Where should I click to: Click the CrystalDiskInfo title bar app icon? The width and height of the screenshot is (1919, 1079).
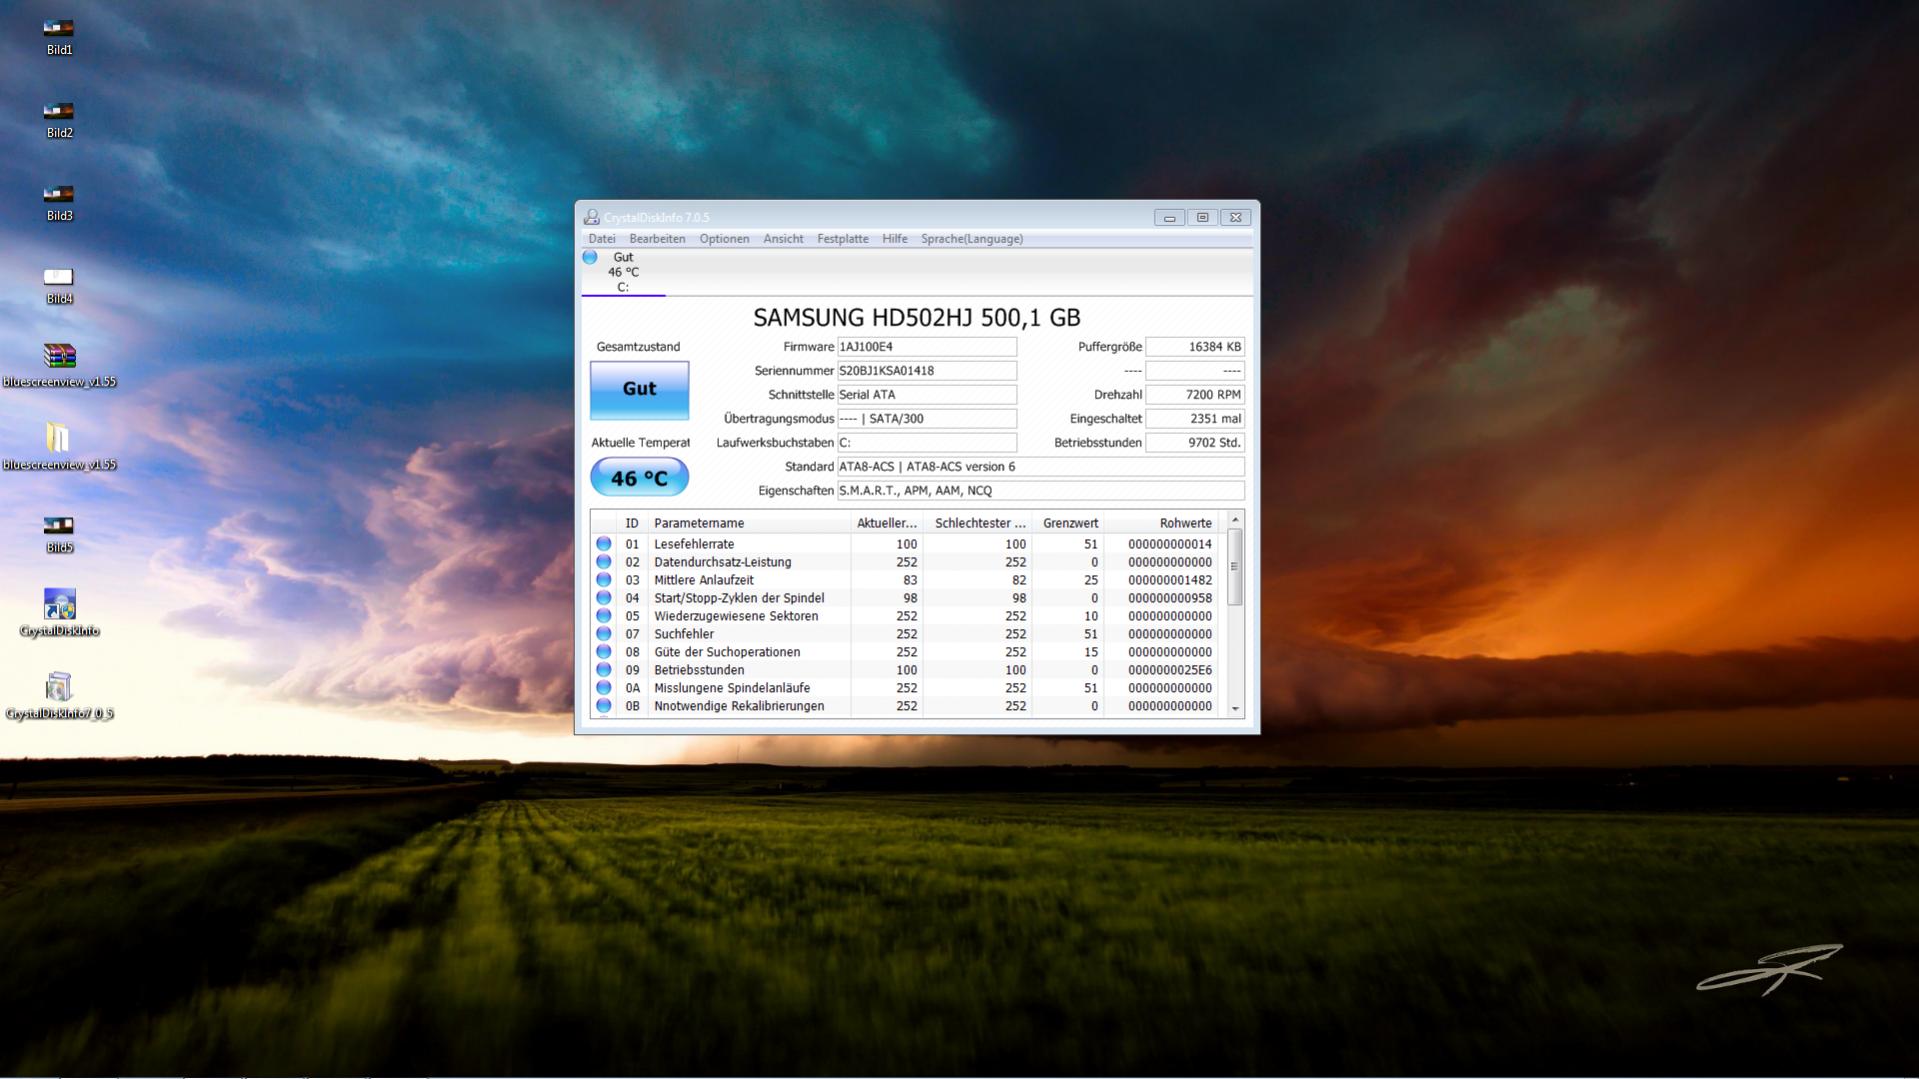(592, 217)
